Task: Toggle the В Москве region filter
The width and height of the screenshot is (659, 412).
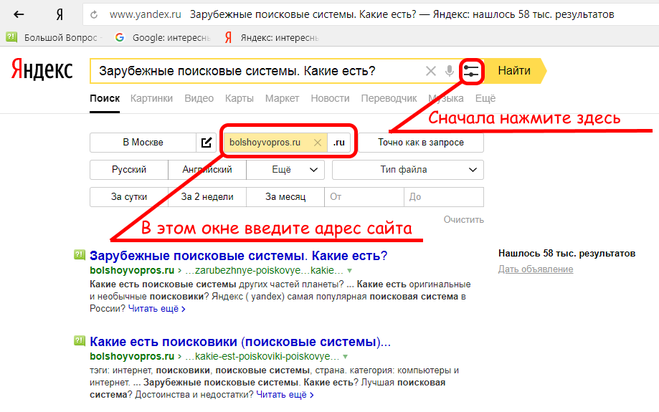Action: click(x=143, y=143)
